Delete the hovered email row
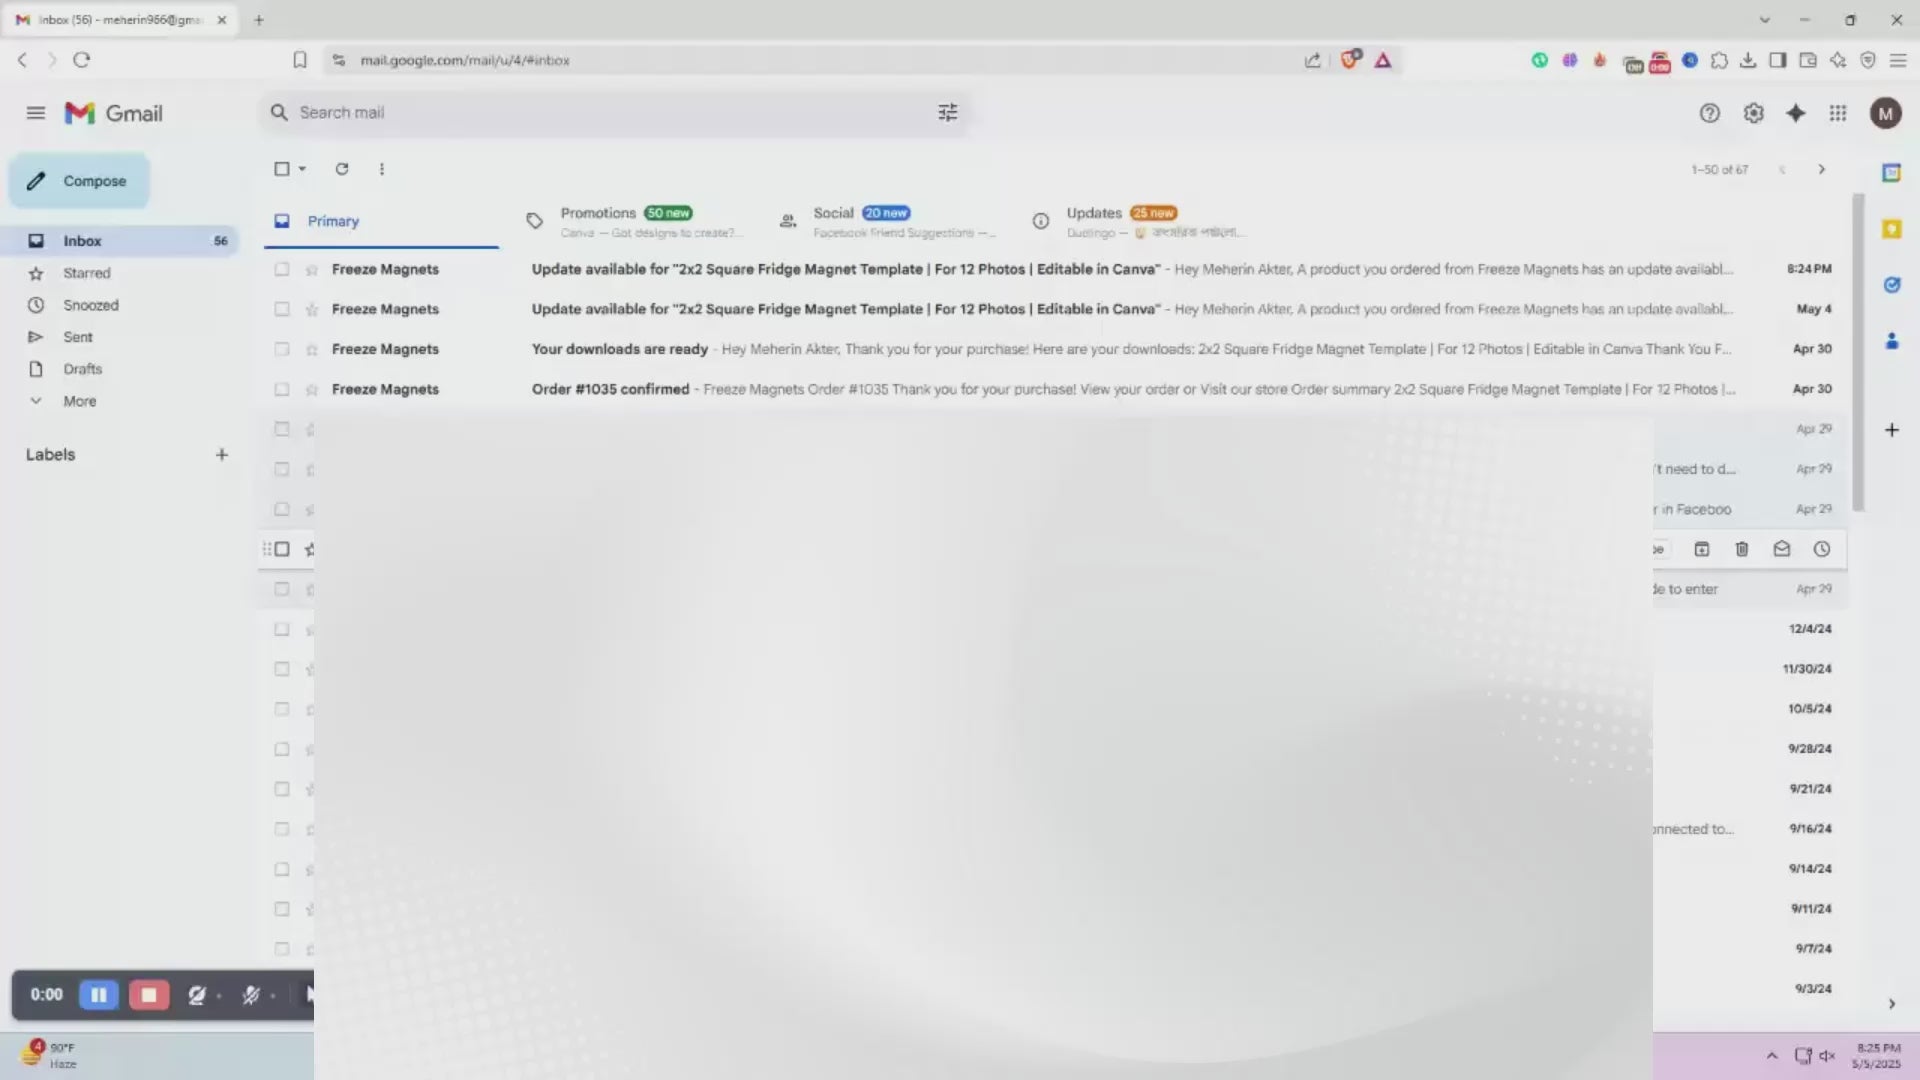Screen dimensions: 1920x1080 [x=1742, y=549]
